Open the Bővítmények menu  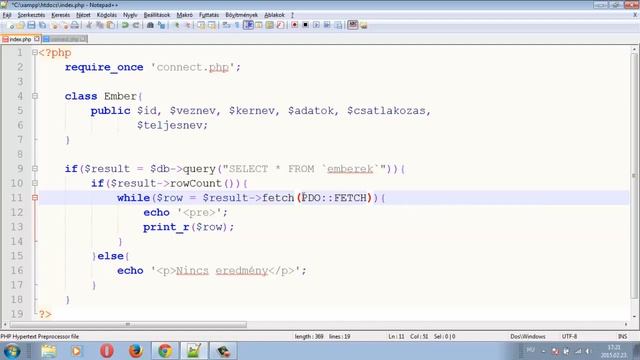242,15
